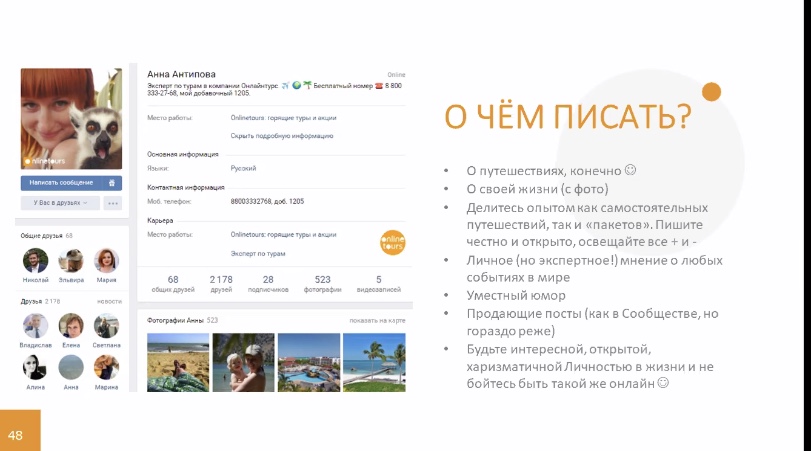Image resolution: width=811 pixels, height=451 pixels.
Task: Click показать на карте link
Action: tap(377, 321)
